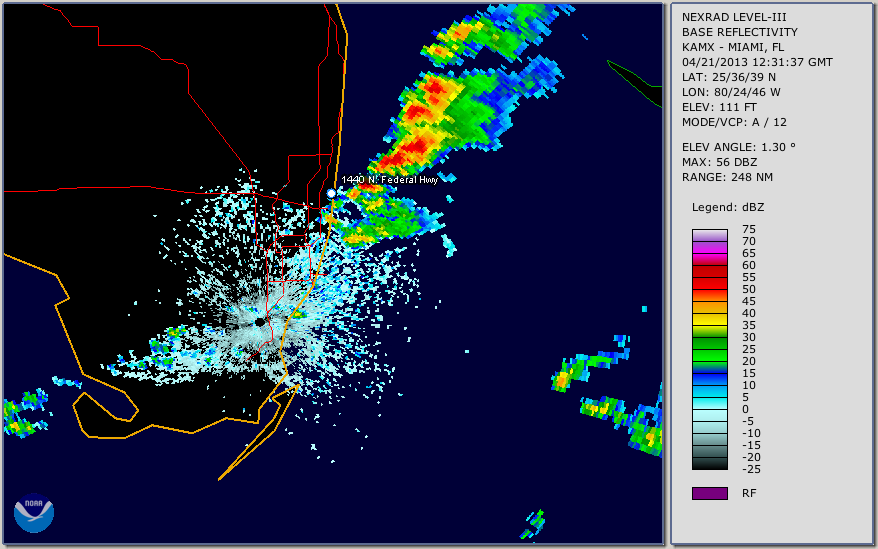The image size is (878, 549).
Task: Click the LAT: 25/36/39 N line
Action: pyautogui.click(x=728, y=77)
